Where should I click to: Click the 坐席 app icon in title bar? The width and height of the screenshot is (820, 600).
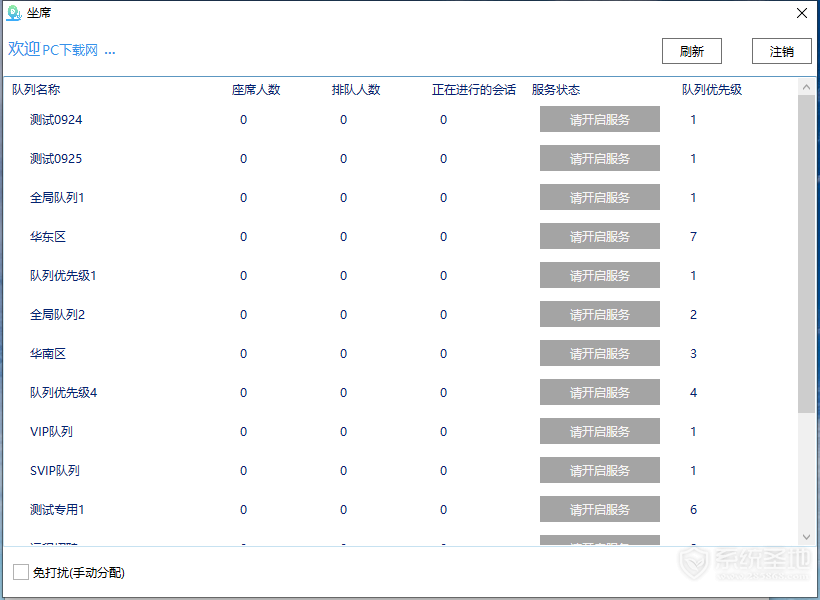tap(14, 13)
